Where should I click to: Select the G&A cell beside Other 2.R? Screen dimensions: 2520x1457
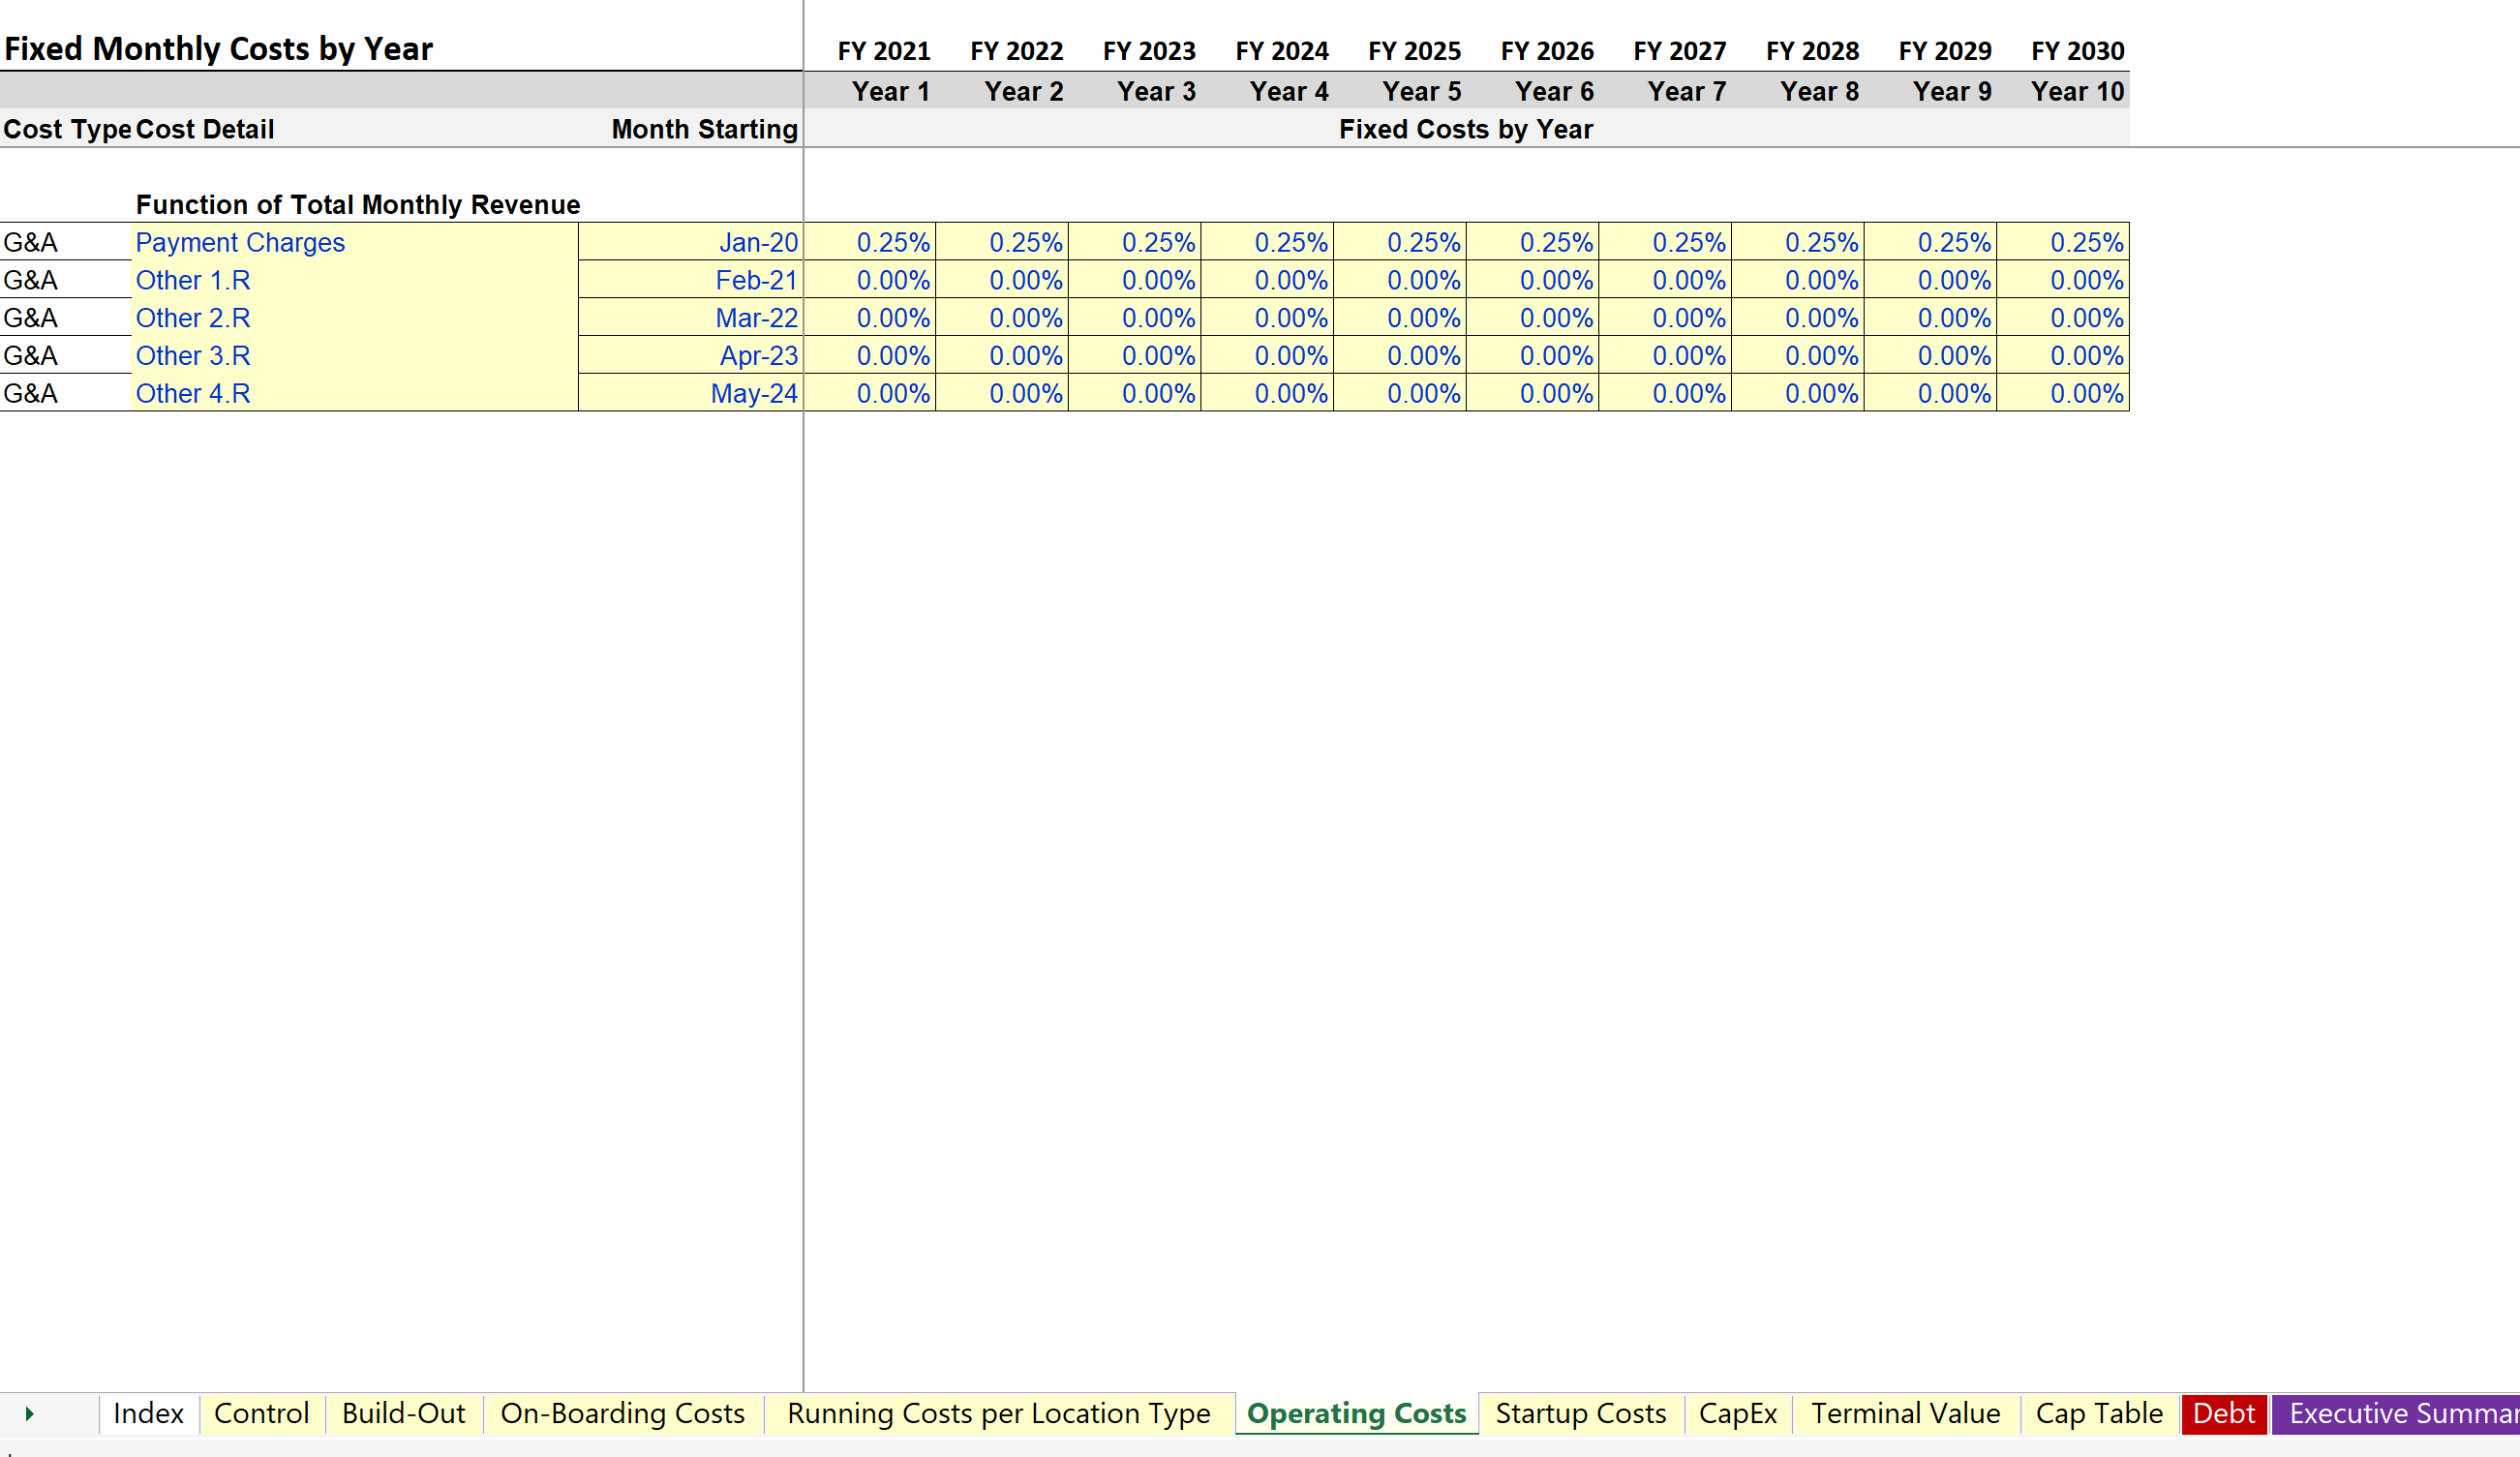[x=66, y=318]
